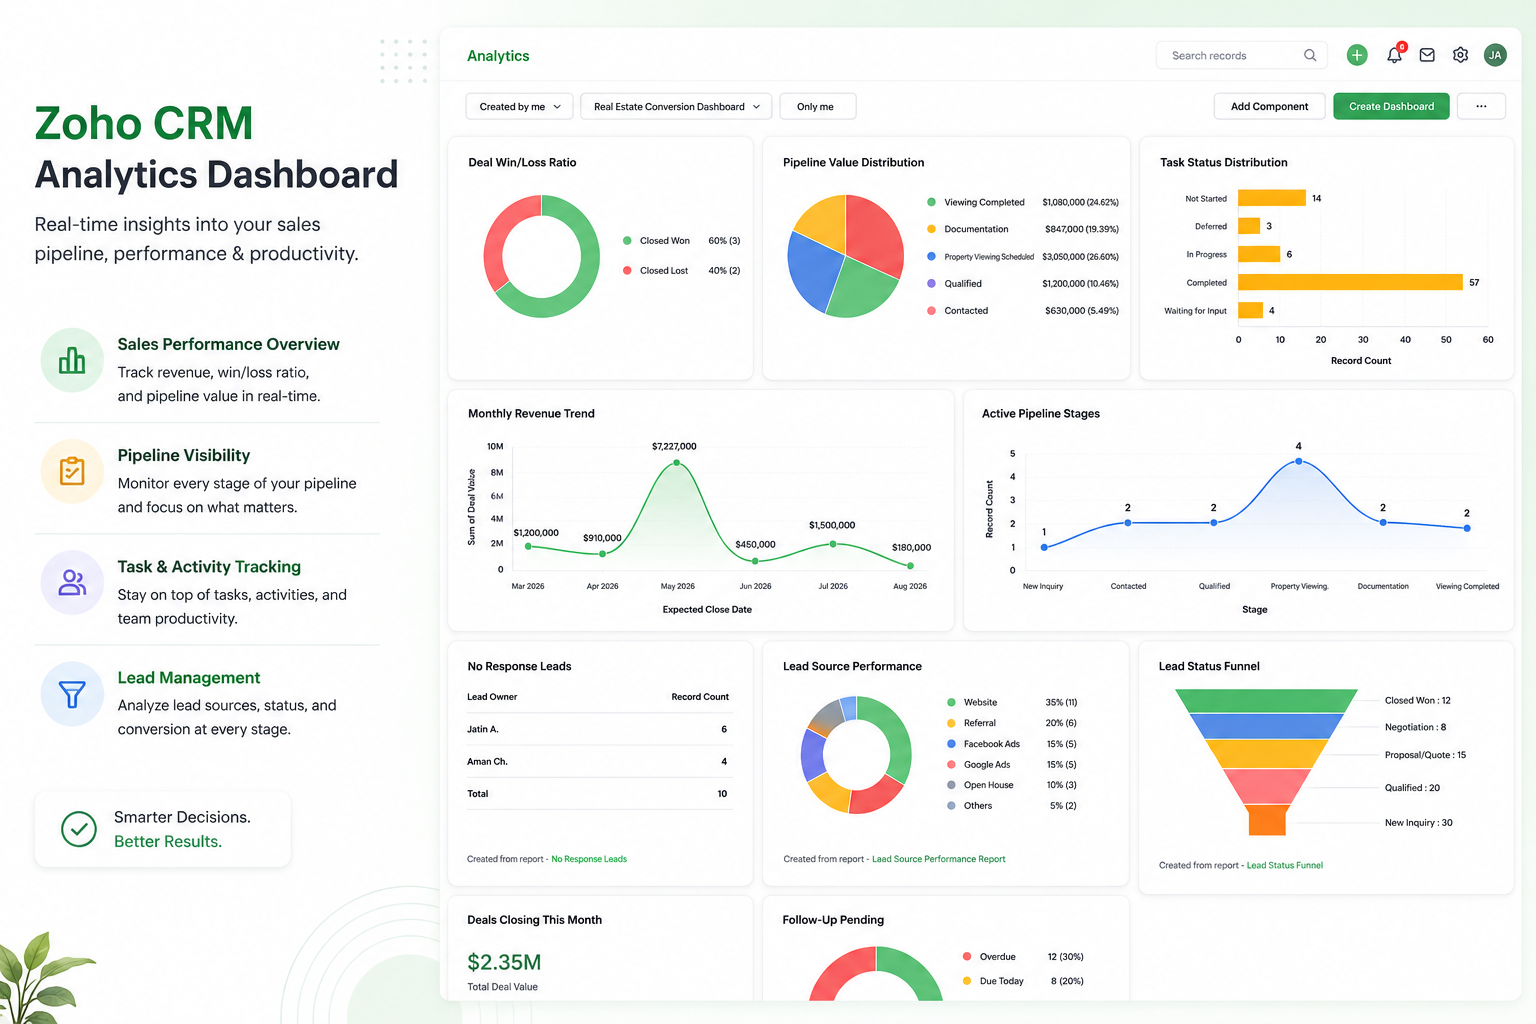Click the Qualified : 20 funnel label
Screen dimensions: 1536x1024
click(1412, 788)
